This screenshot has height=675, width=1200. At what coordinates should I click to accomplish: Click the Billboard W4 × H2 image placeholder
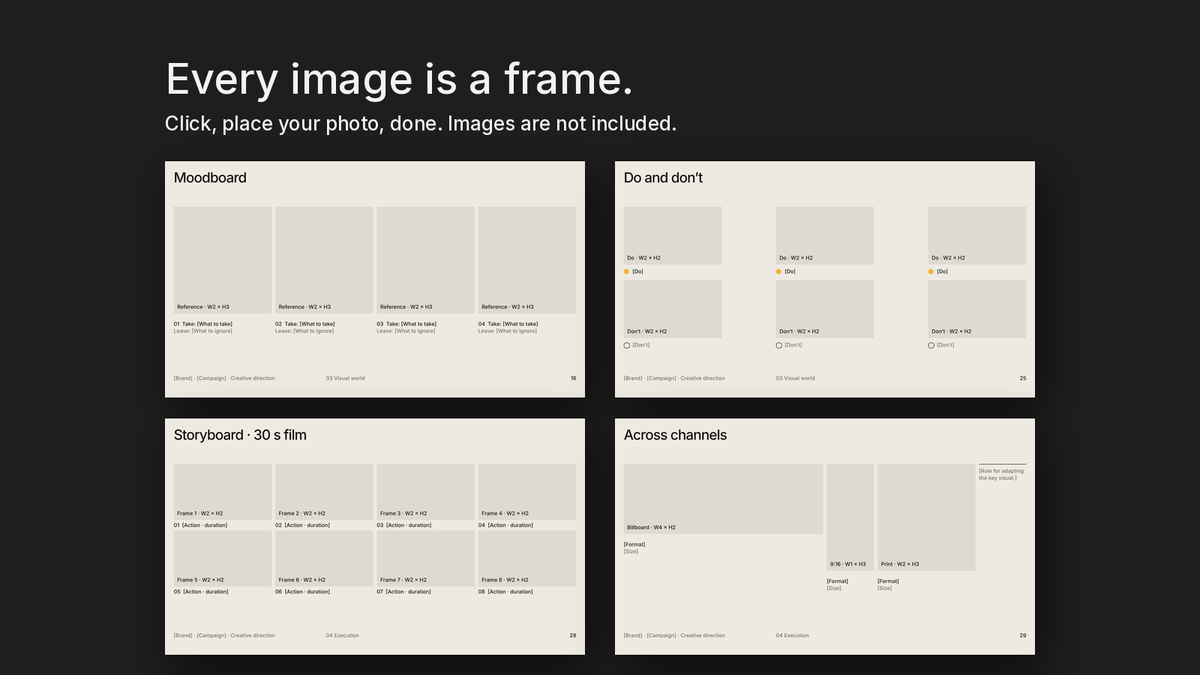coord(723,499)
